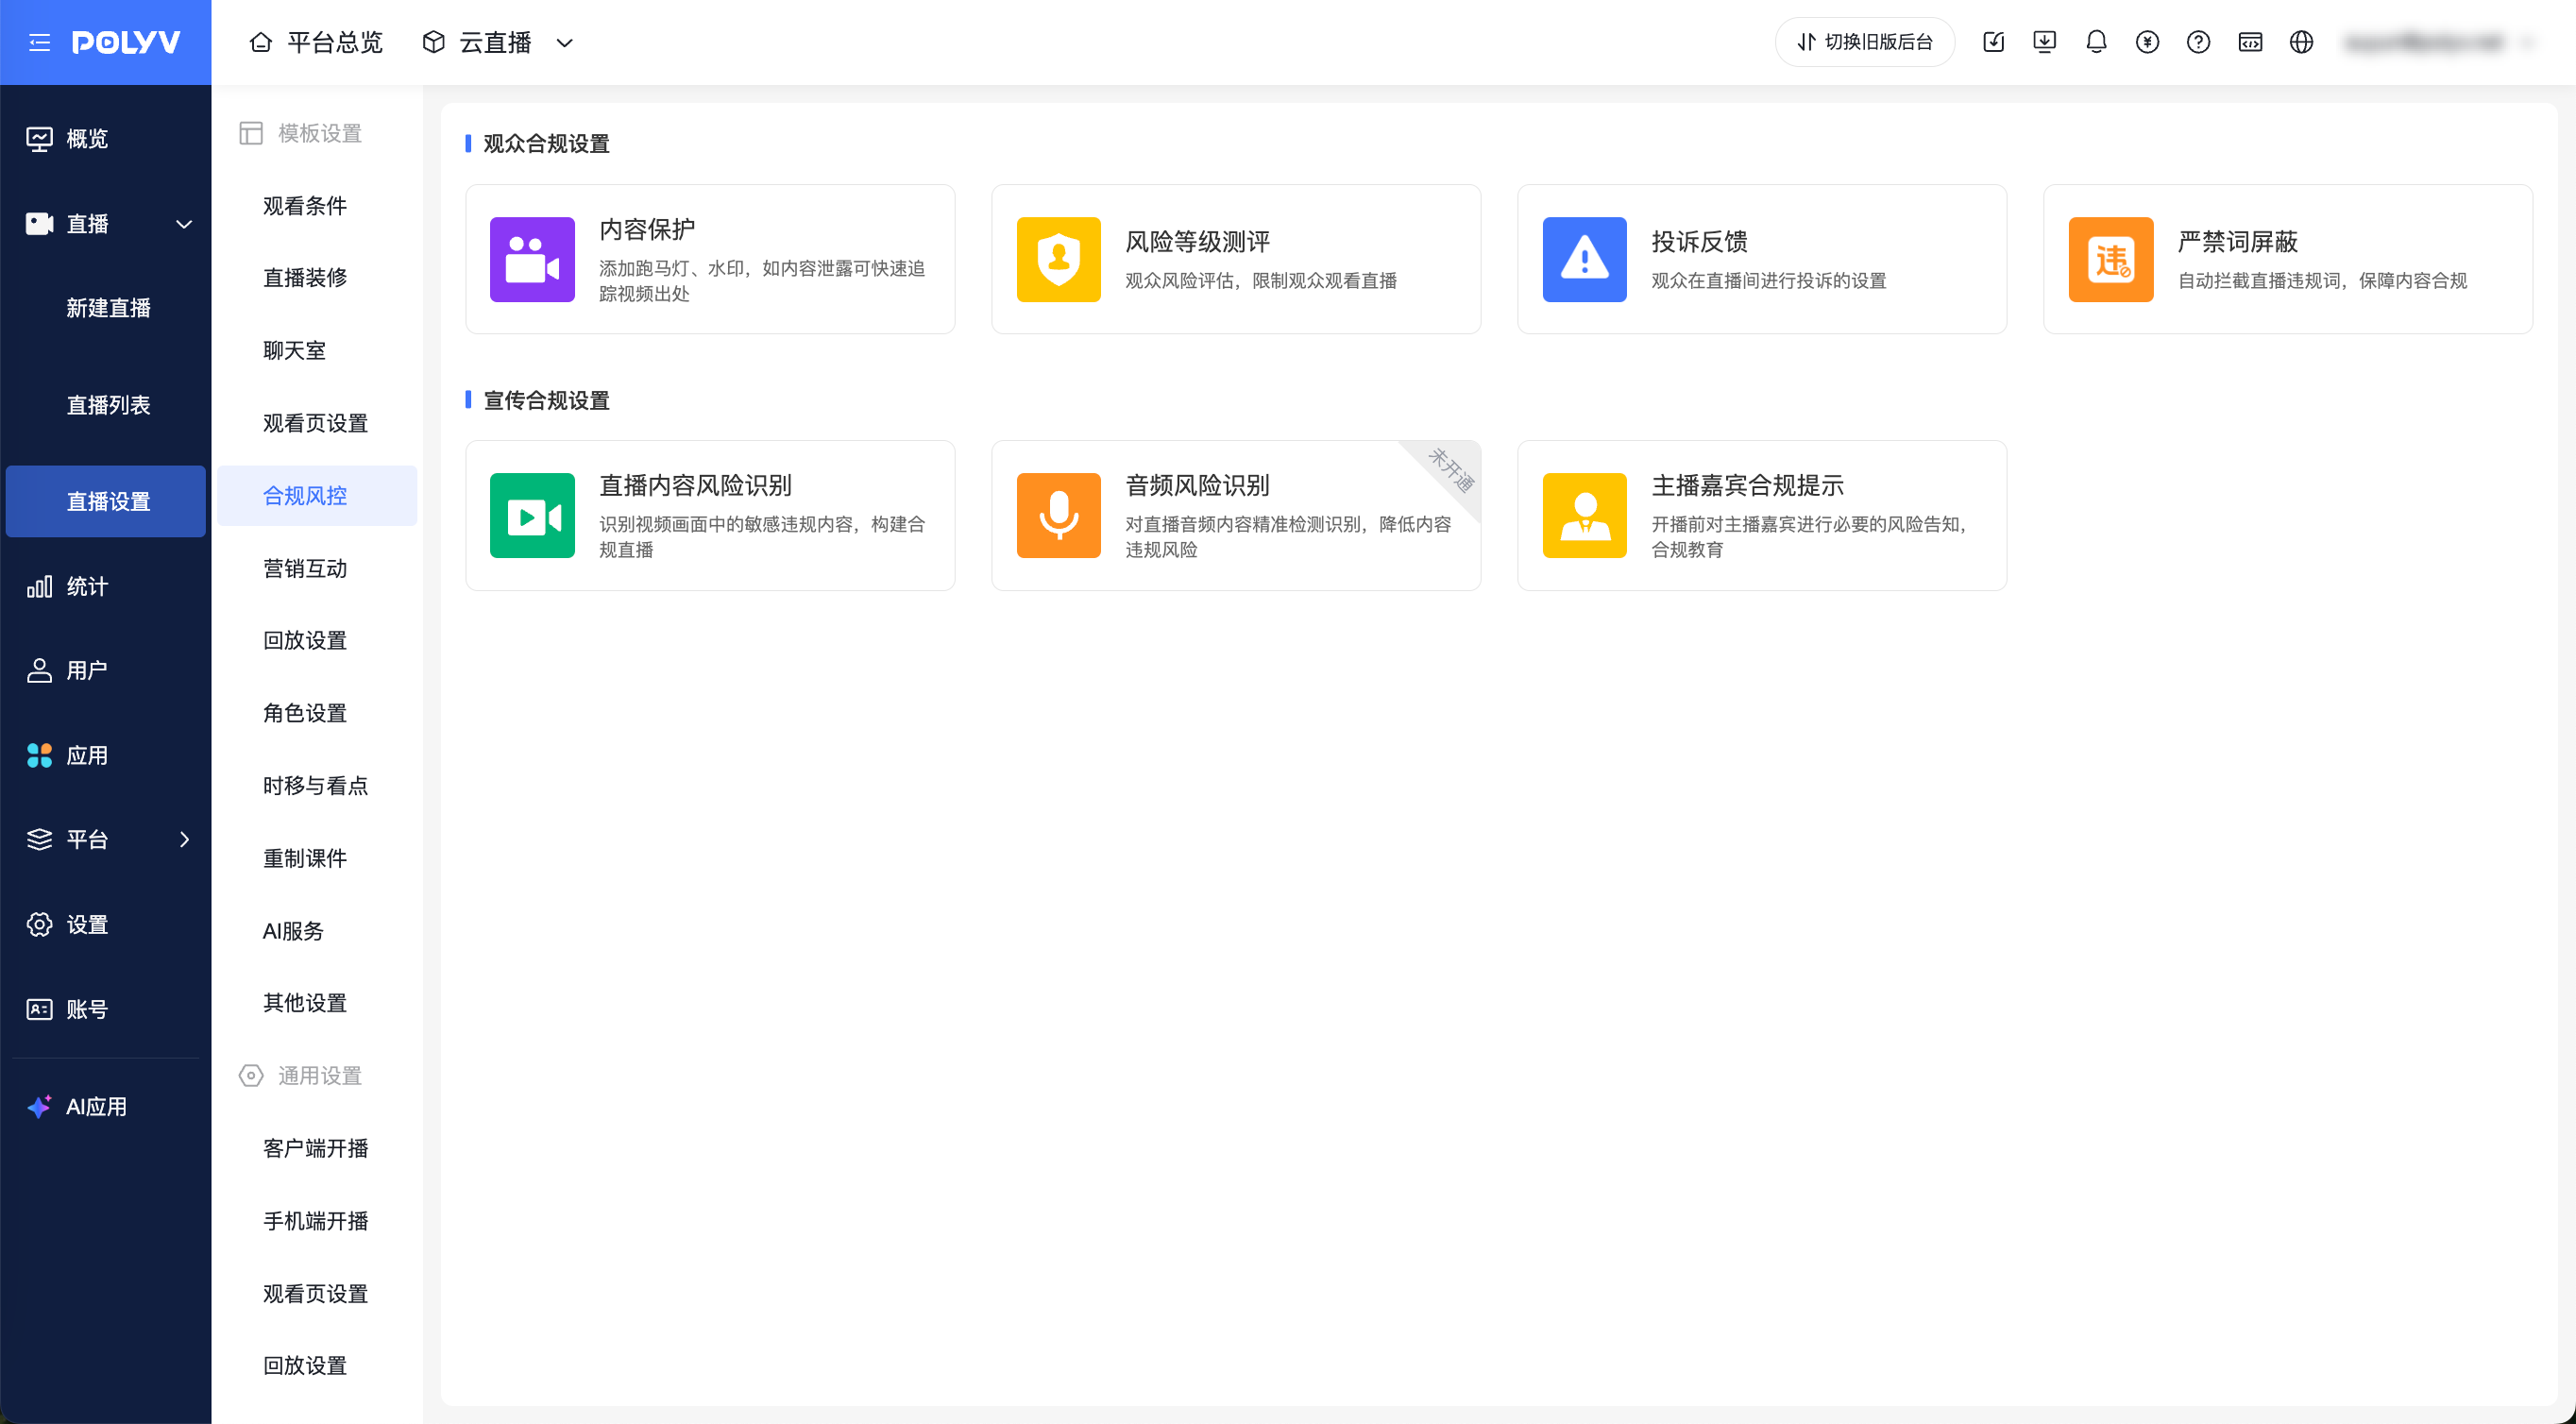The image size is (2576, 1424).
Task: Expand the 云直播 product dropdown chevron
Action: pyautogui.click(x=564, y=43)
